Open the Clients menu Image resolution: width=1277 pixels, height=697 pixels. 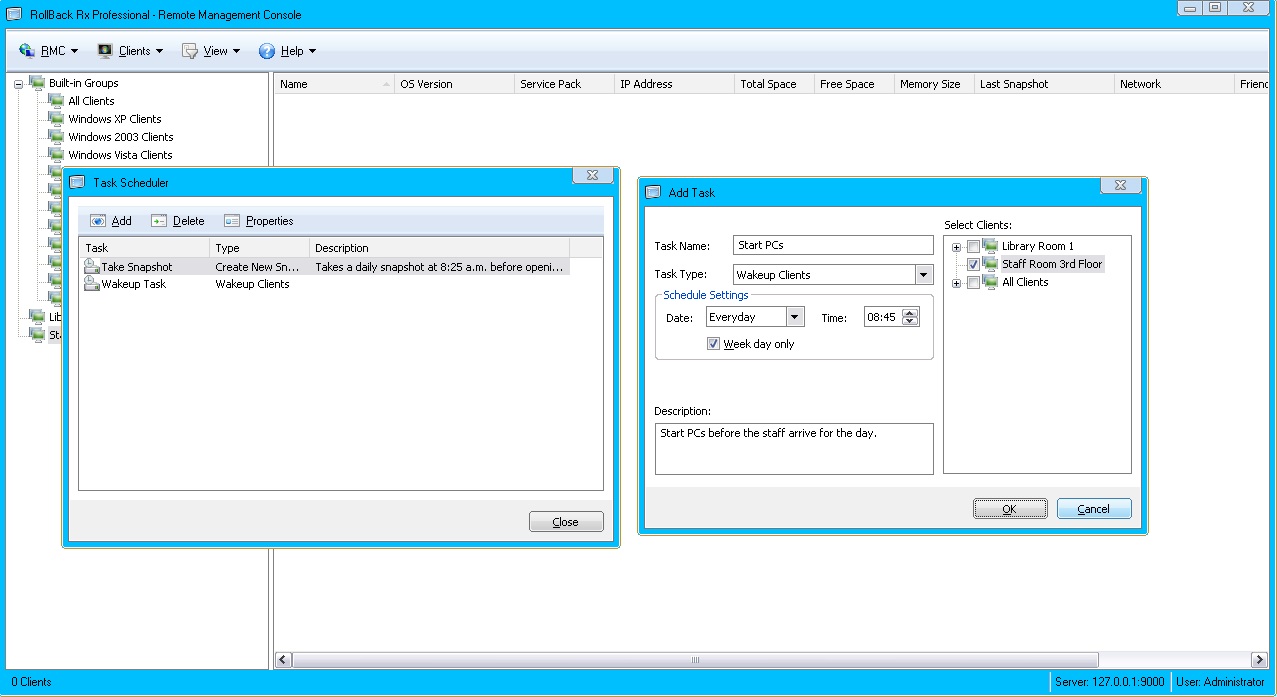click(131, 51)
